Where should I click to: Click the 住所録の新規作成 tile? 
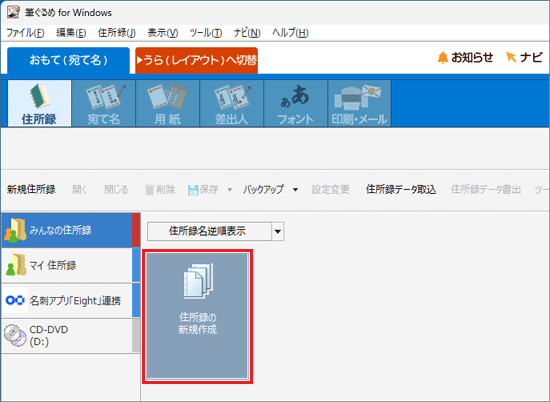coord(197,316)
